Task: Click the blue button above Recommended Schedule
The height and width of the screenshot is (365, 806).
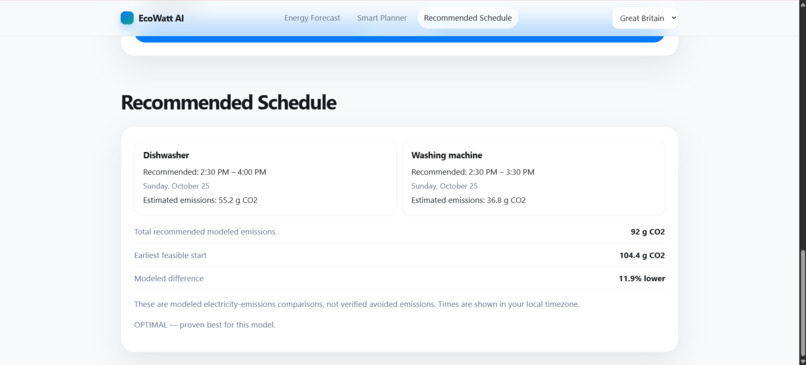Action: tap(399, 39)
